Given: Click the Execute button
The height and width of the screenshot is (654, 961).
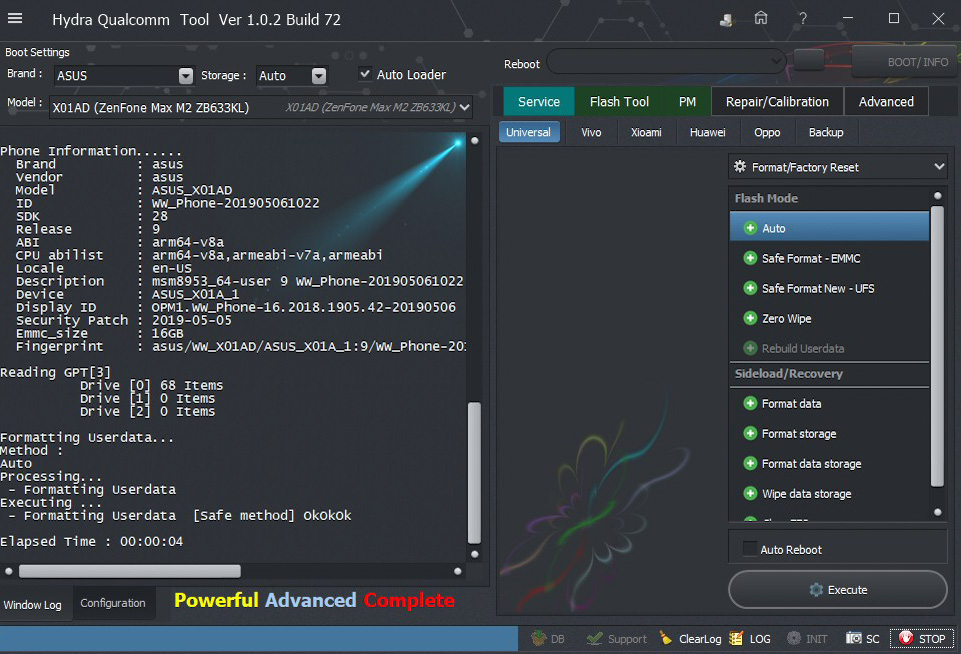Looking at the screenshot, I should point(837,590).
